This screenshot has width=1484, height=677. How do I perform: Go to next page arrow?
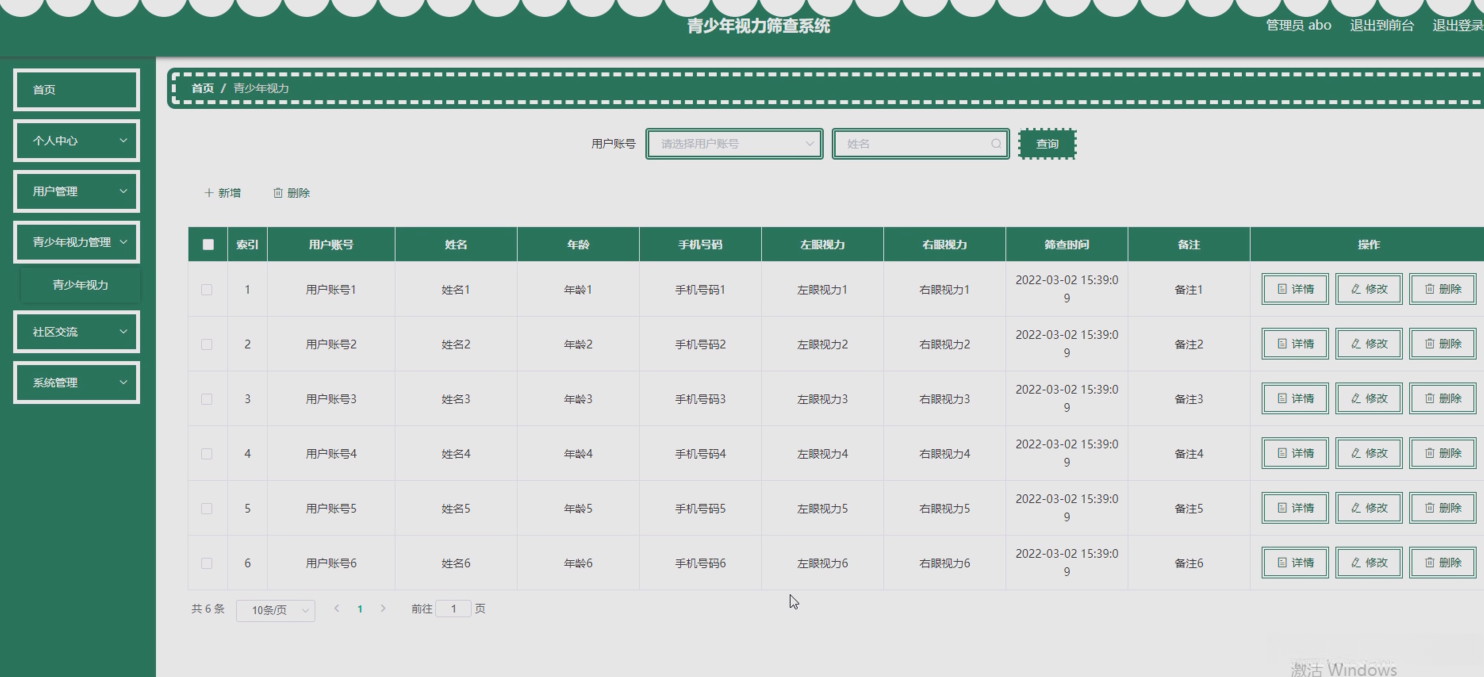pos(382,608)
